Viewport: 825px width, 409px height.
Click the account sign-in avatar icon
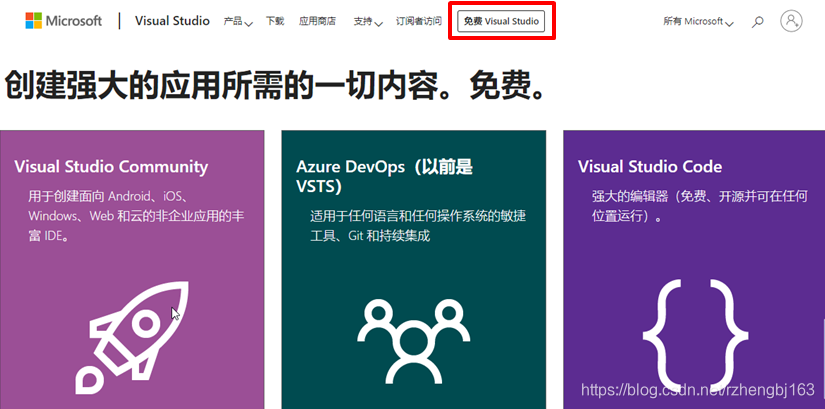791,21
